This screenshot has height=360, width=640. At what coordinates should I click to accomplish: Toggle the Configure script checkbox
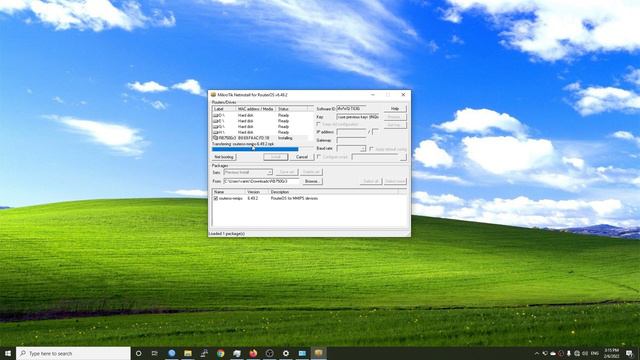point(319,157)
